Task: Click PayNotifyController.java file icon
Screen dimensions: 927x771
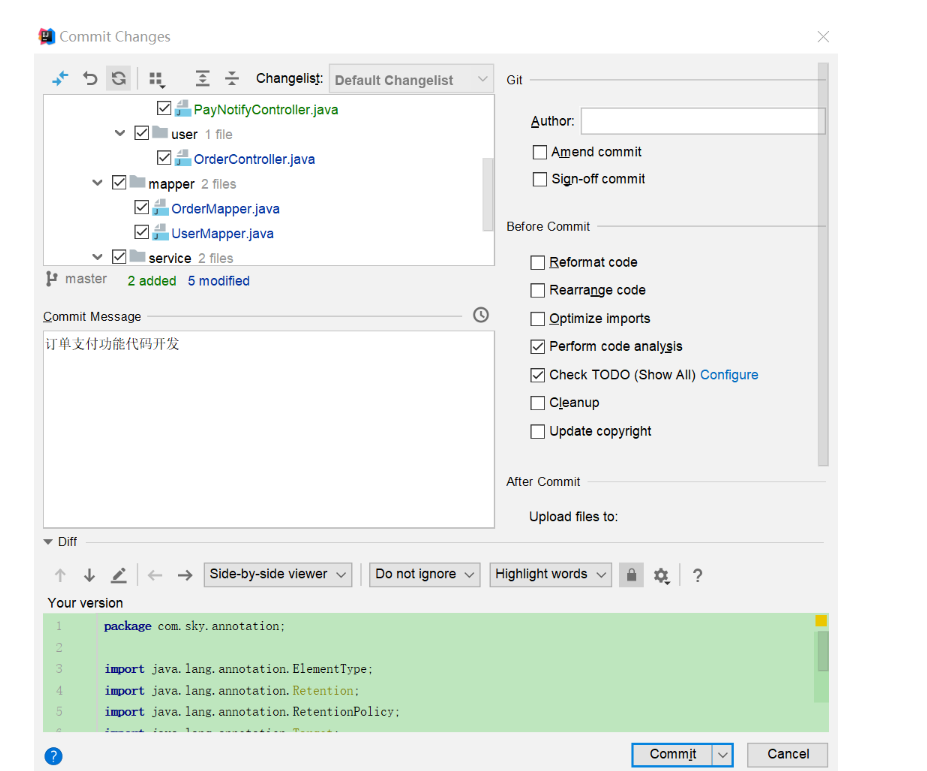Action: pos(183,109)
